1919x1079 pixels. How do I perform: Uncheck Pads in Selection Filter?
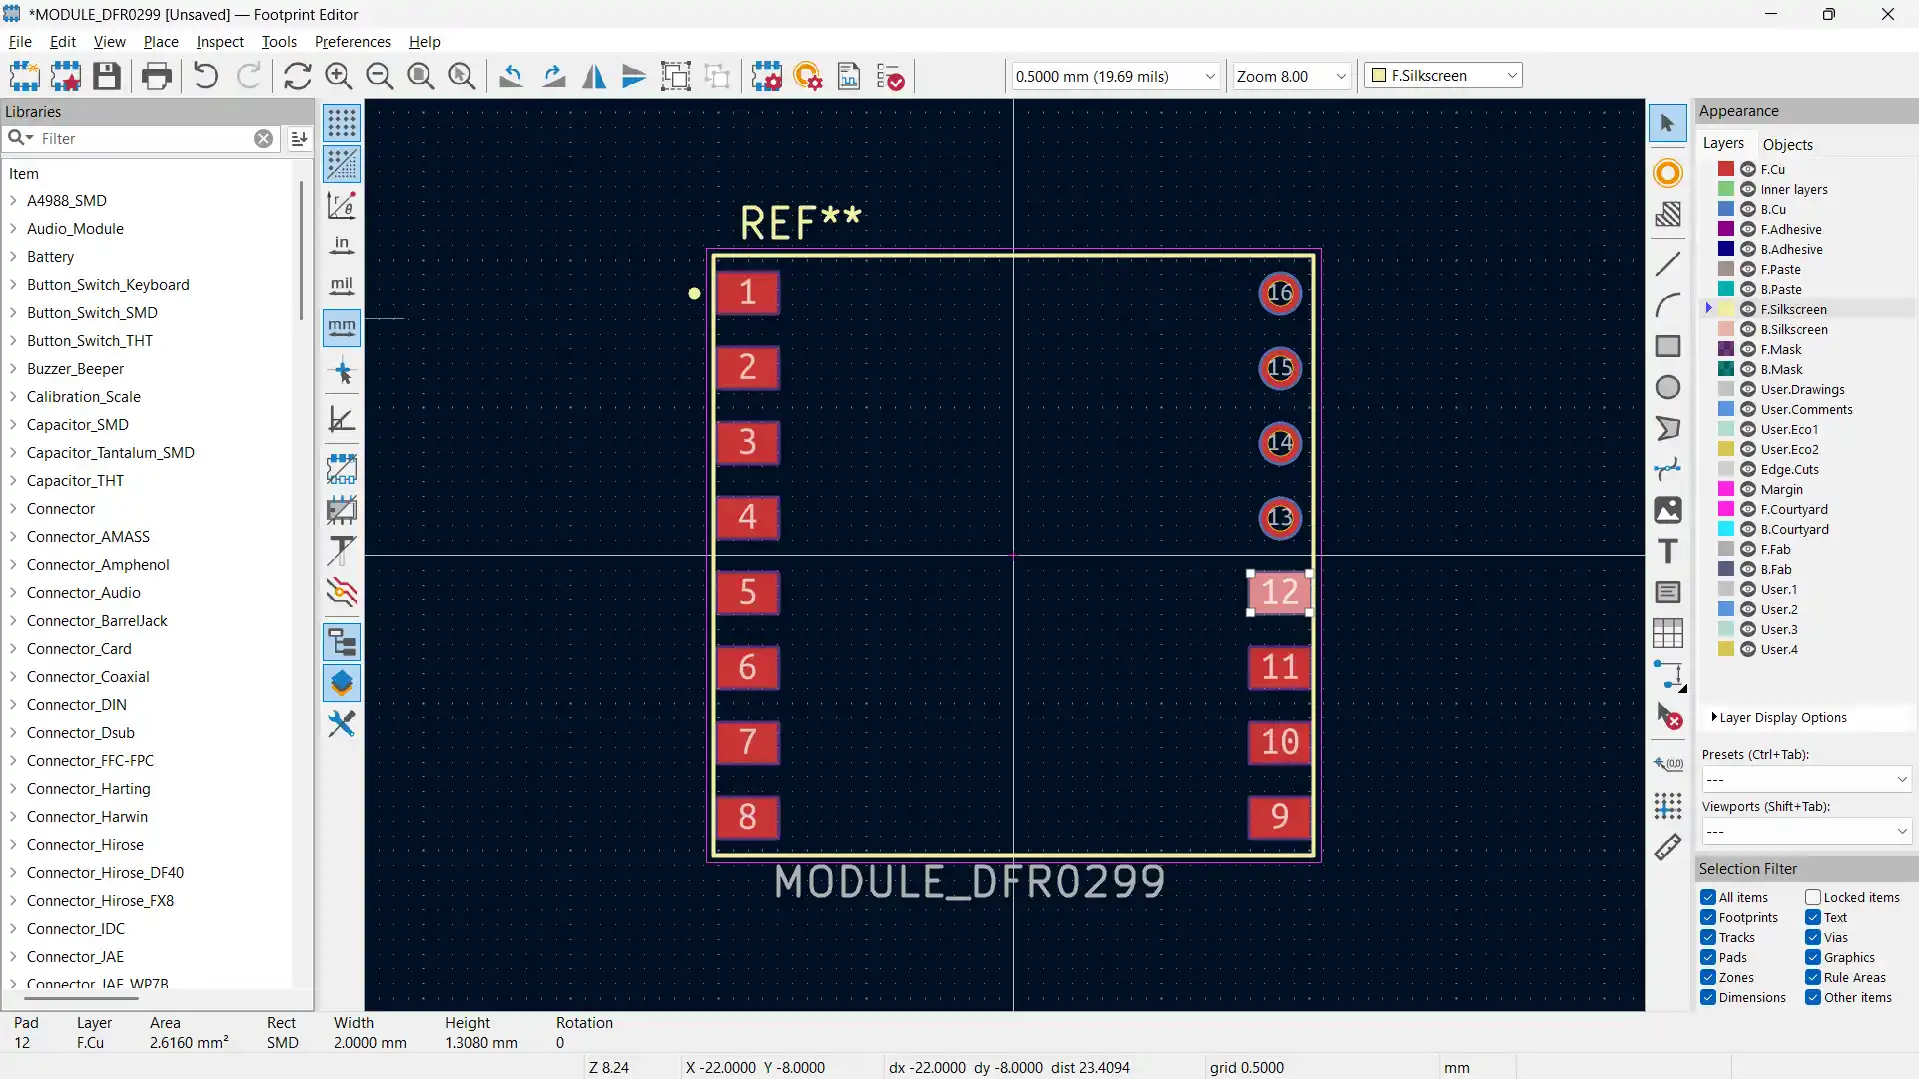click(x=1708, y=957)
